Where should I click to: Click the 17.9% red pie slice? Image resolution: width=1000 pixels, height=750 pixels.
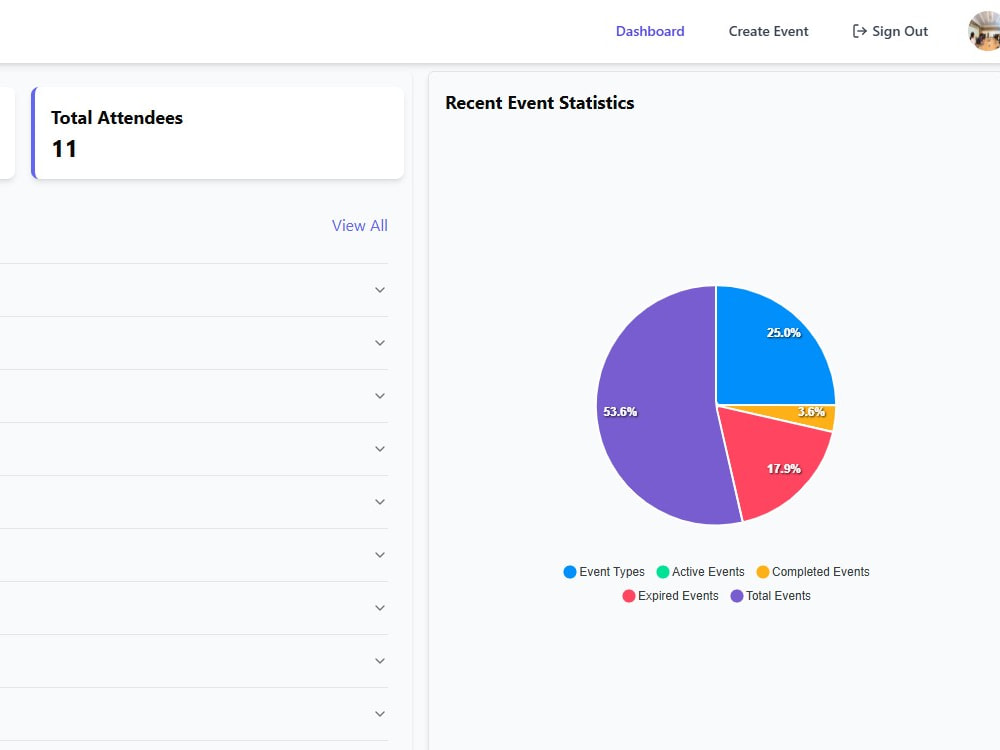[x=775, y=462]
